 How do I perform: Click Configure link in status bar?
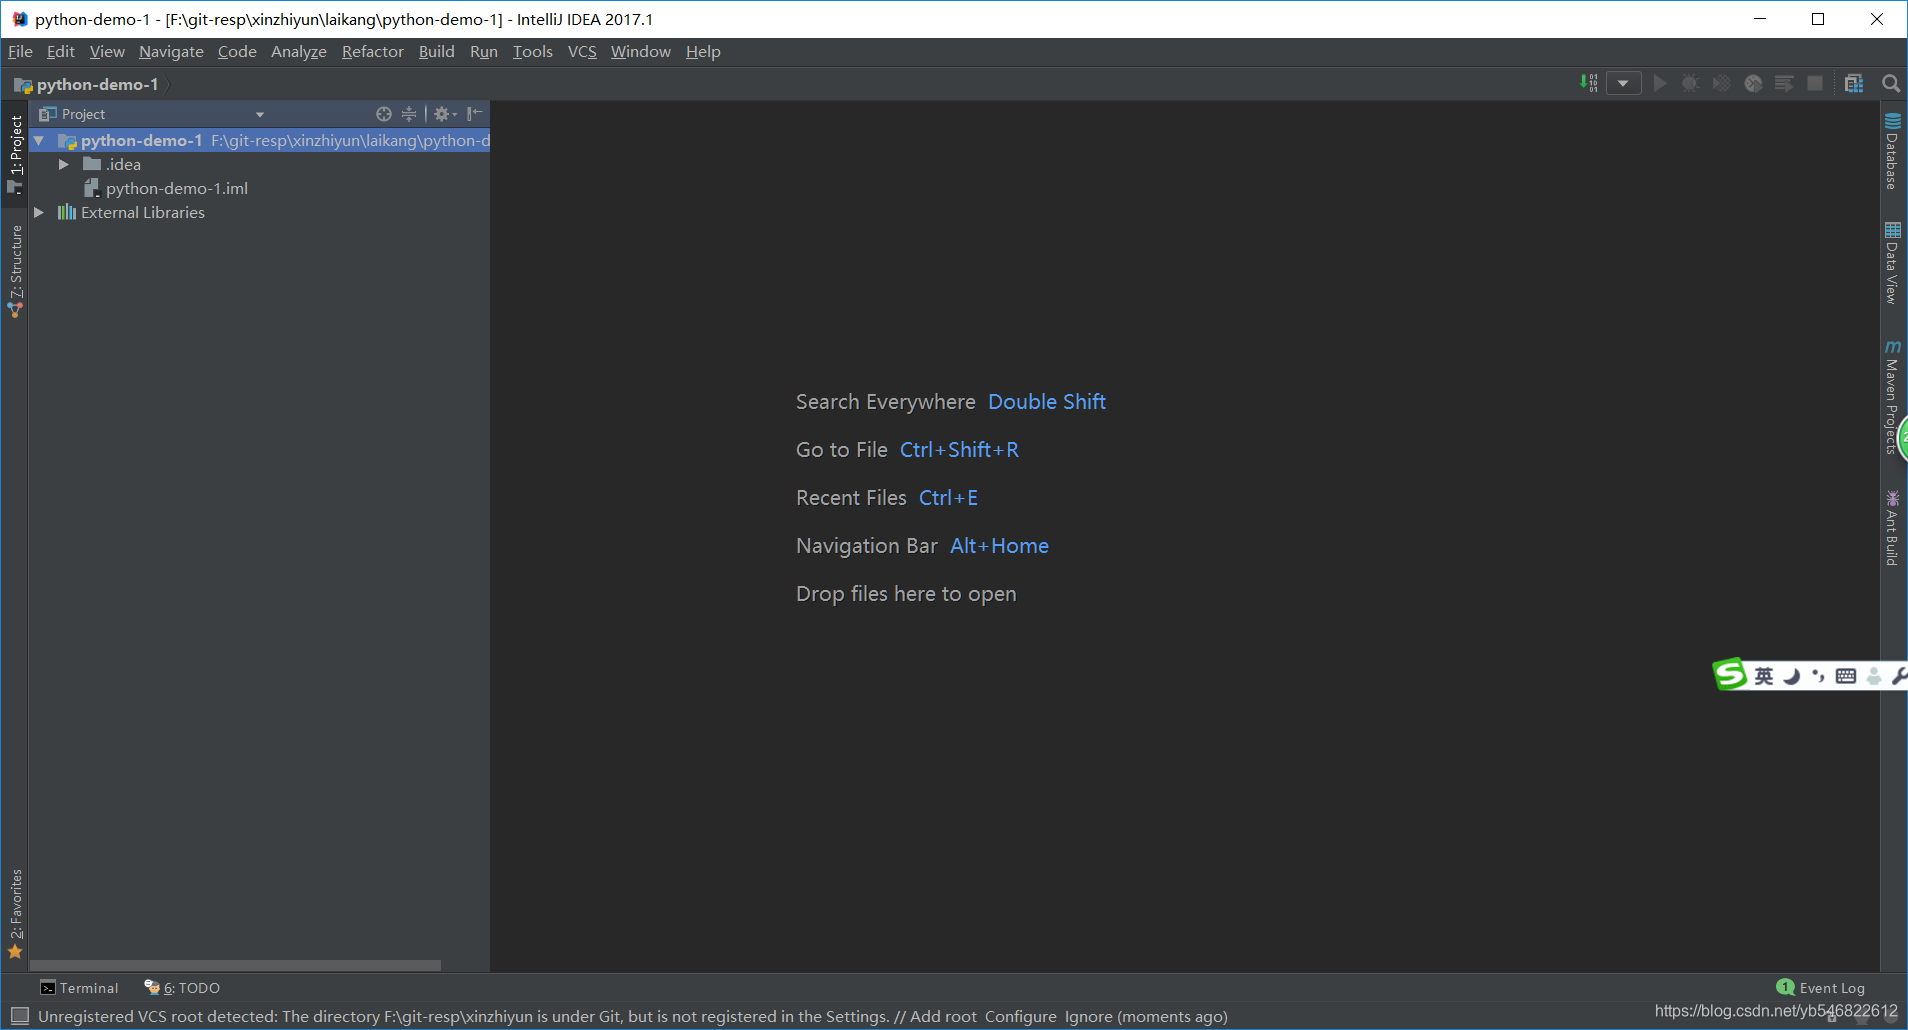point(1020,1016)
